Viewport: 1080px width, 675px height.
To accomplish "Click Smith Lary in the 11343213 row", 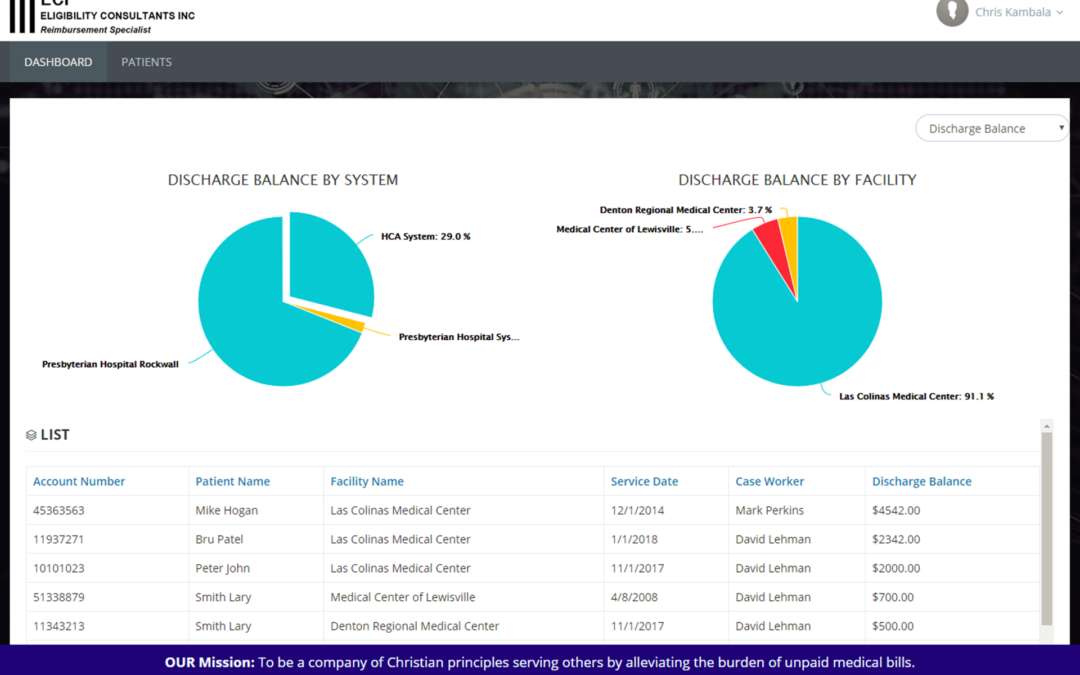I will click(x=223, y=626).
